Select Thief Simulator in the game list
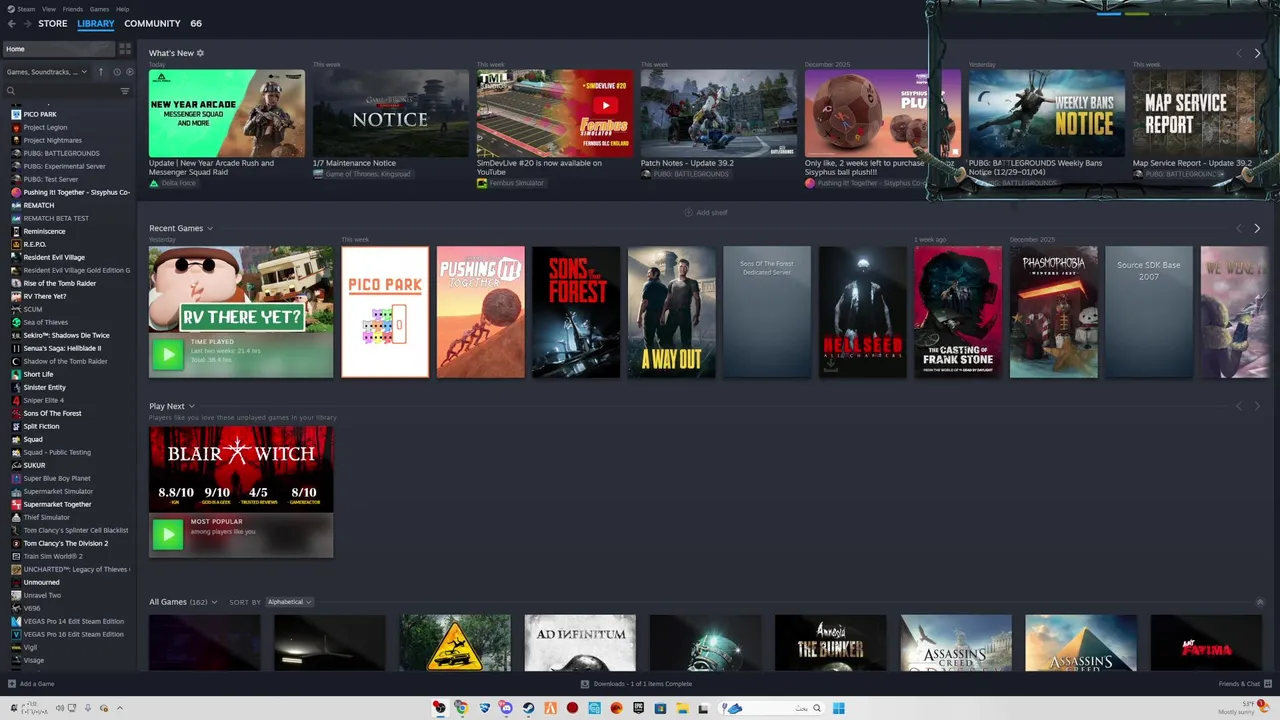Screen dimensions: 1280x720 point(47,517)
